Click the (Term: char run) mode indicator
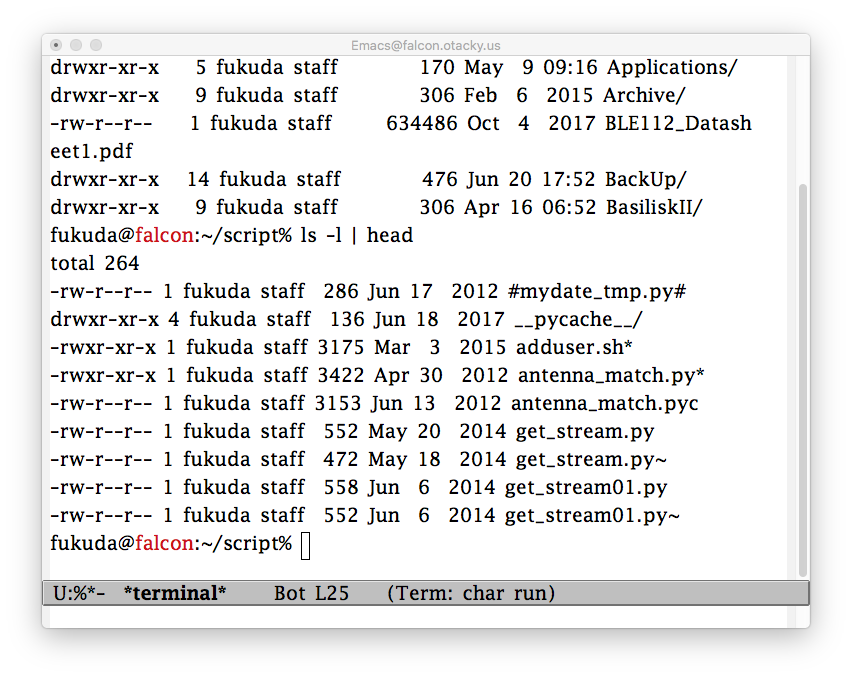Image resolution: width=852 pixels, height=678 pixels. tap(471, 593)
